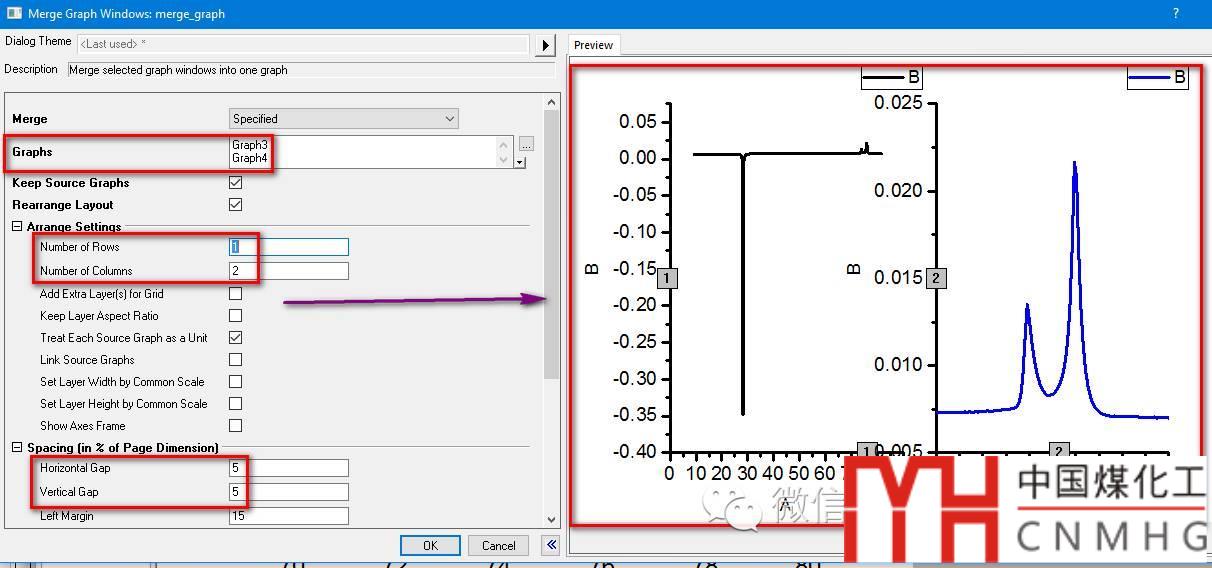
Task: Click the blue B legend in right graph
Action: [x=1157, y=77]
